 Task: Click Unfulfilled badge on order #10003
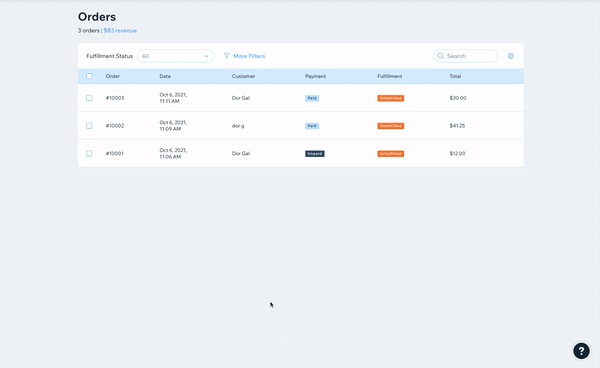[390, 98]
